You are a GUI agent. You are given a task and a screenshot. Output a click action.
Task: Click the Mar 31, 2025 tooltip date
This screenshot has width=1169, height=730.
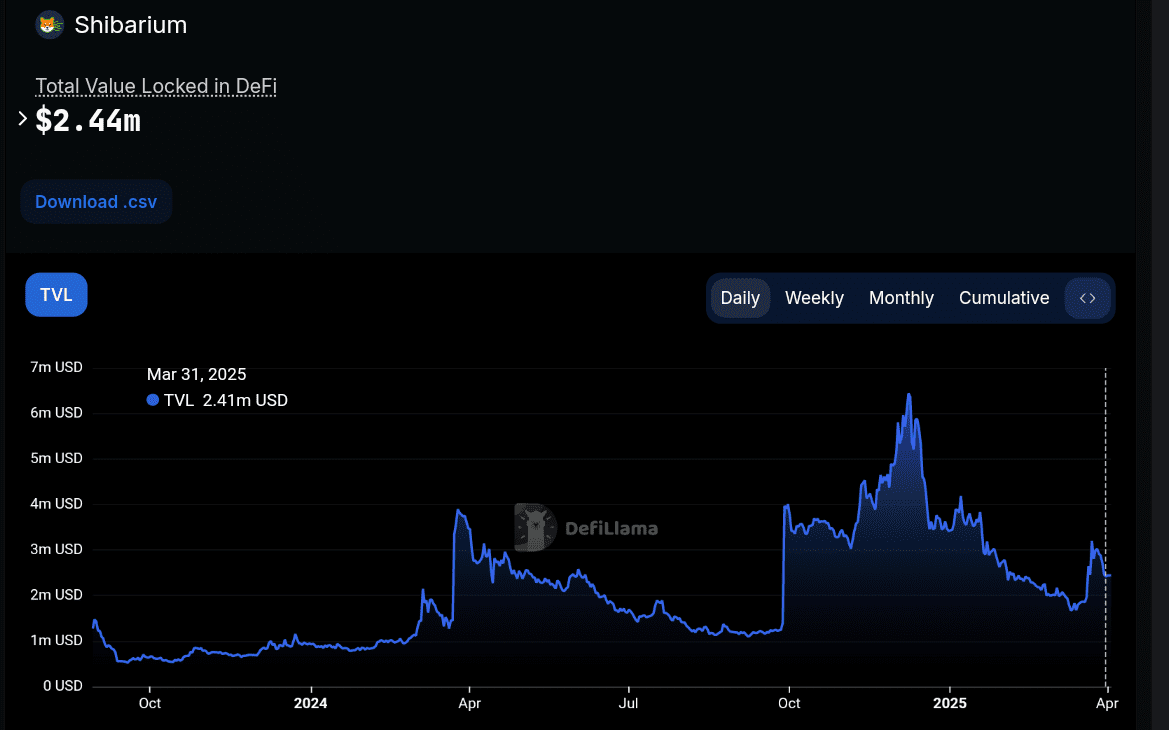point(196,374)
